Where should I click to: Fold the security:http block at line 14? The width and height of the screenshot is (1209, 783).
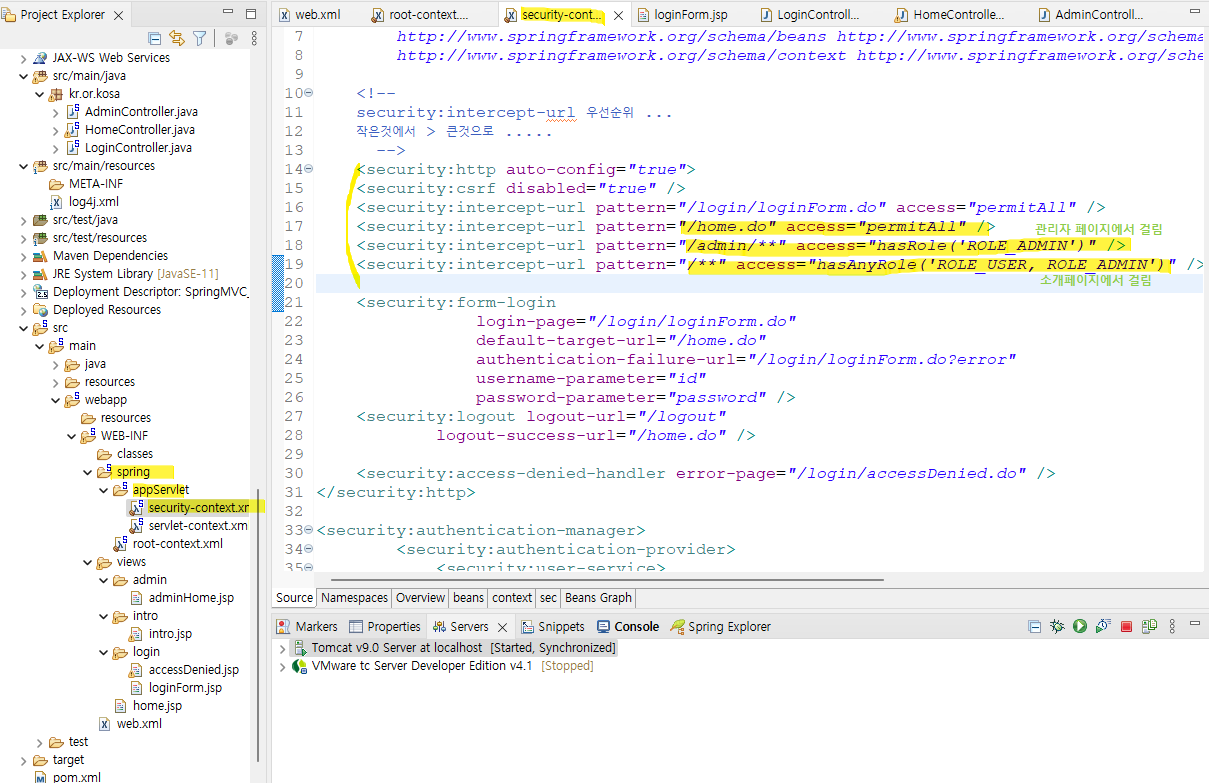308,169
